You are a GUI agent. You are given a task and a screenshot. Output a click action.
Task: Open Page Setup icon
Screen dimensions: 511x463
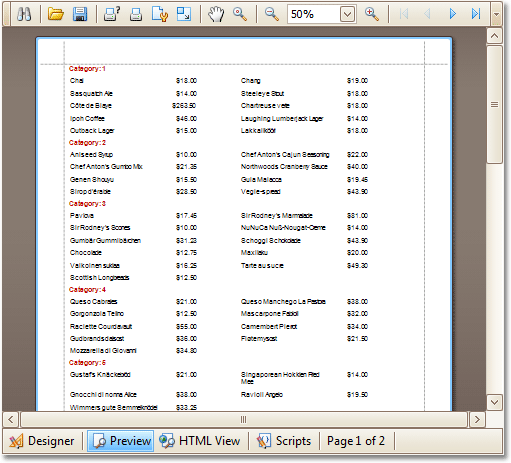(160, 14)
